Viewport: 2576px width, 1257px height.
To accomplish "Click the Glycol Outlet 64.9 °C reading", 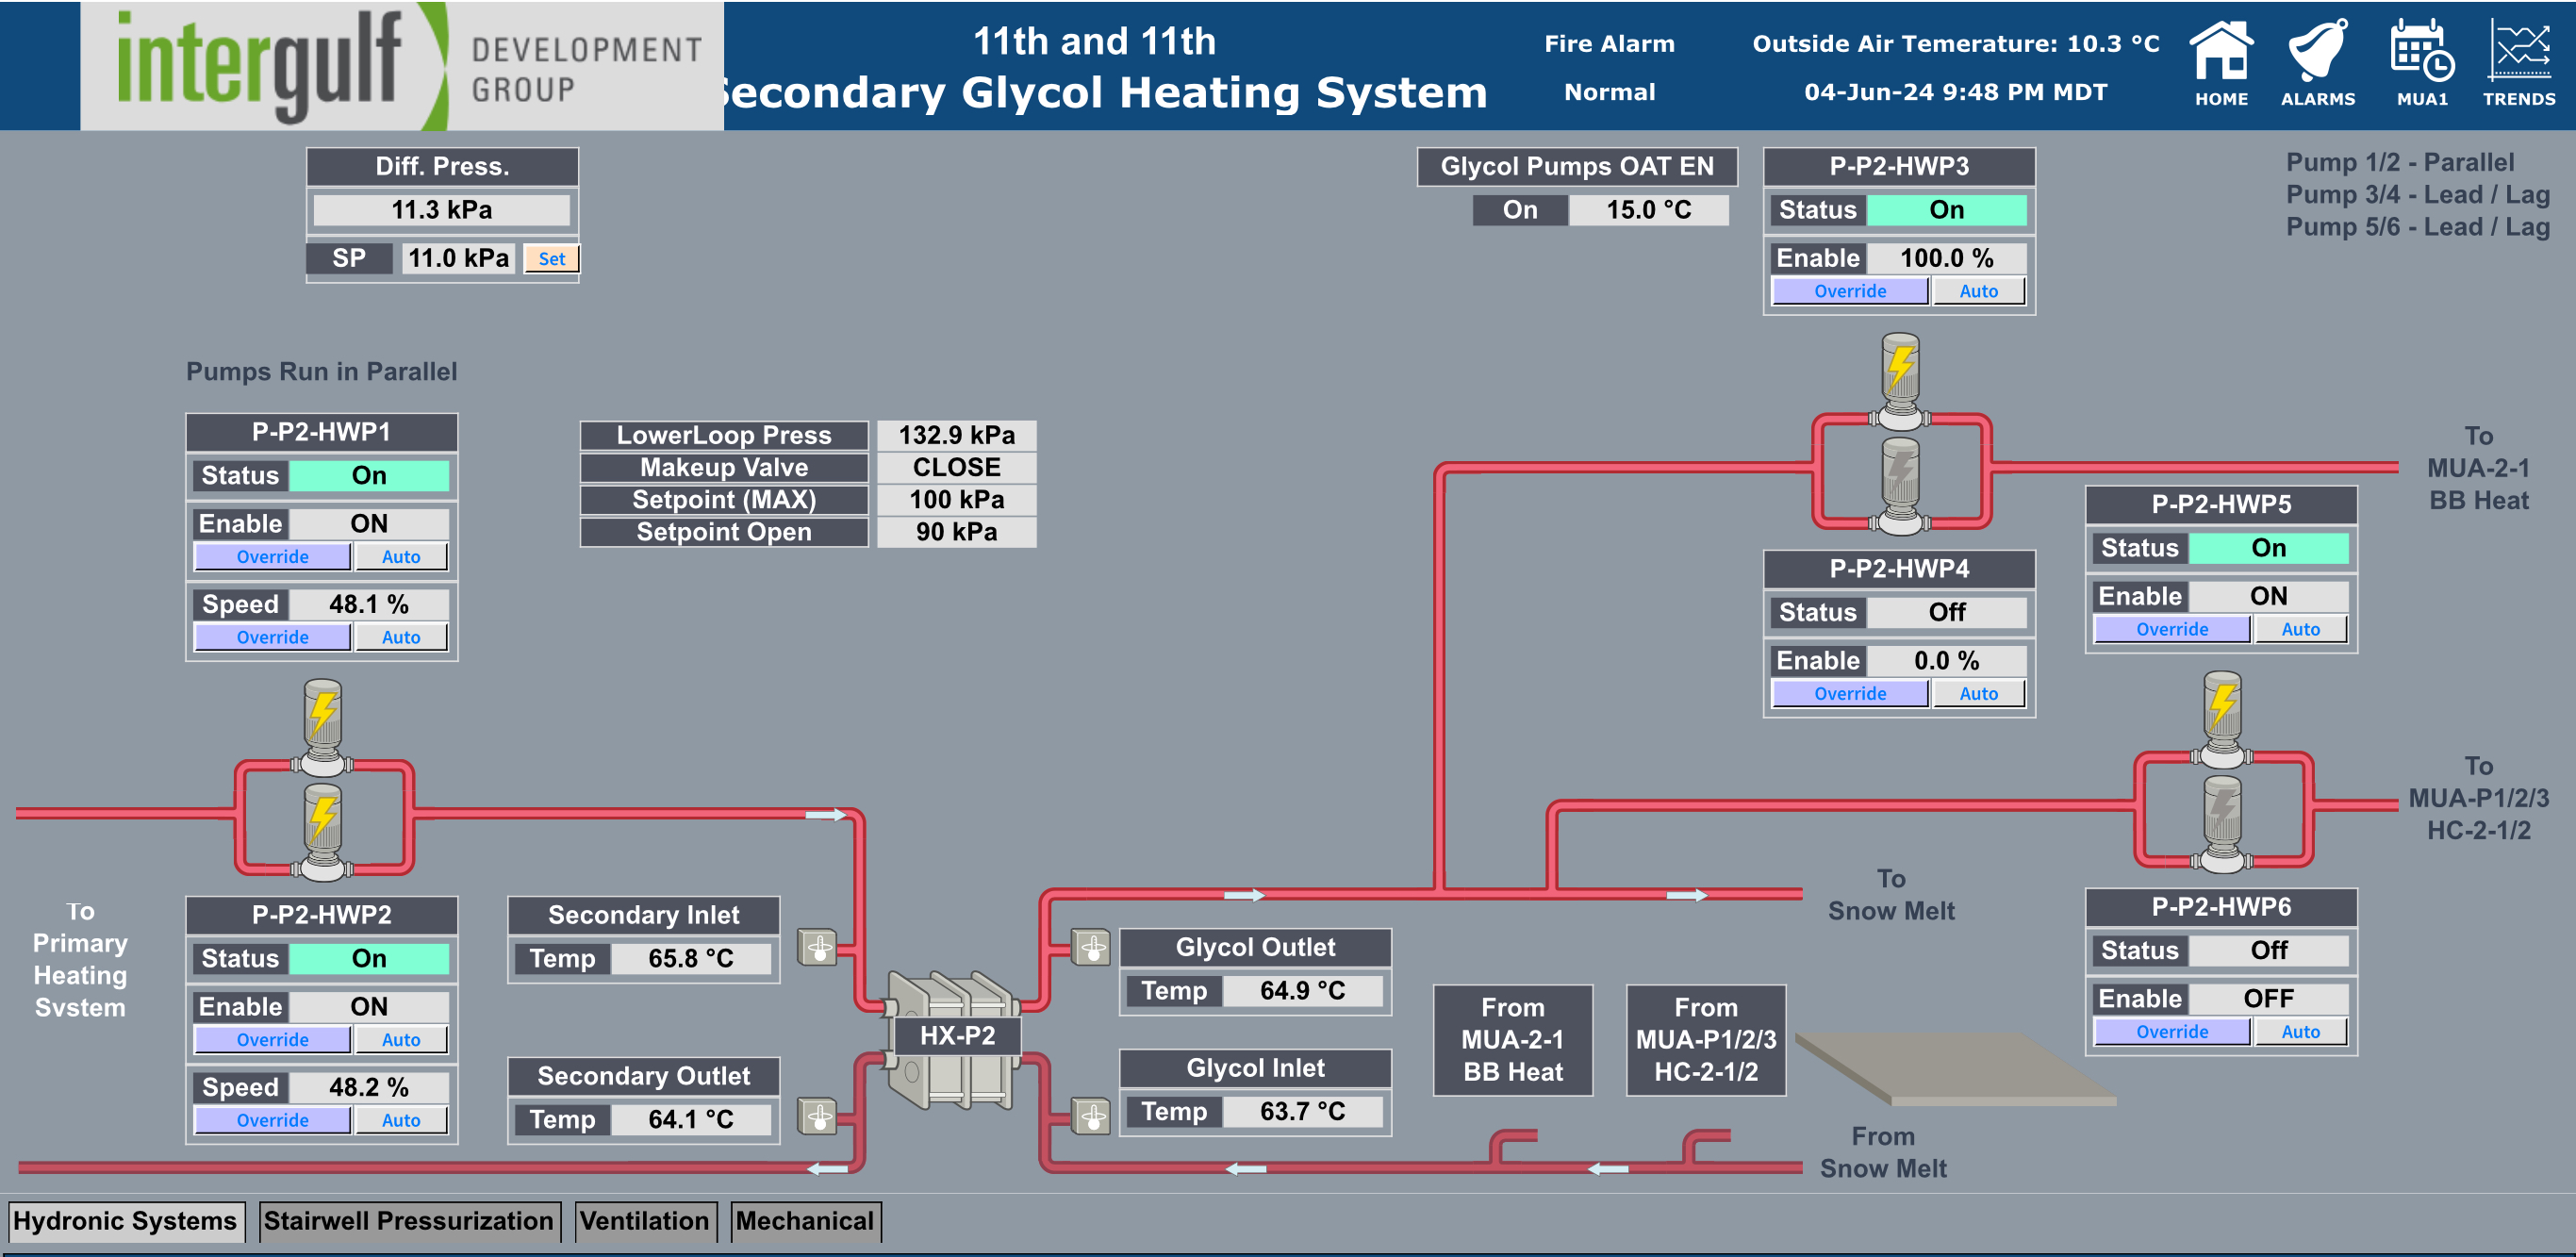I will (1302, 990).
